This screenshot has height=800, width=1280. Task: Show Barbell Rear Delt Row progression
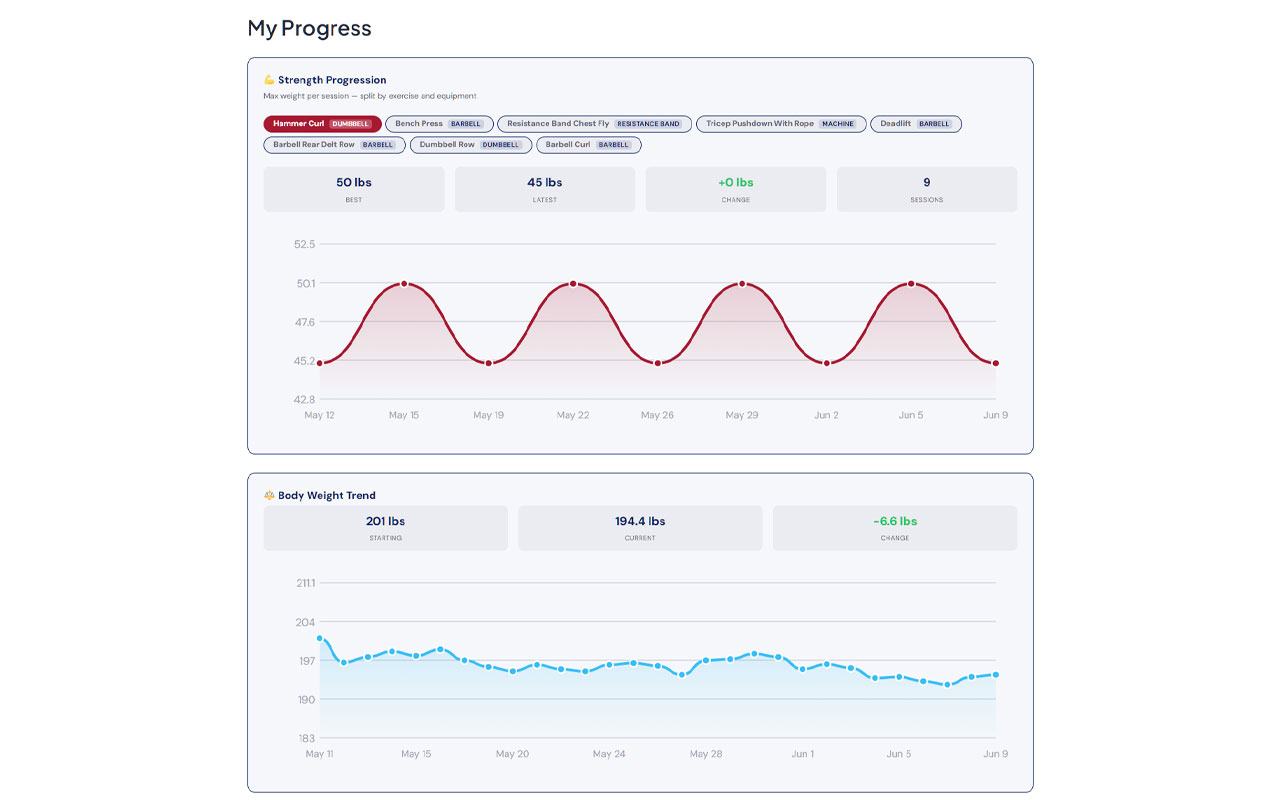tap(334, 145)
